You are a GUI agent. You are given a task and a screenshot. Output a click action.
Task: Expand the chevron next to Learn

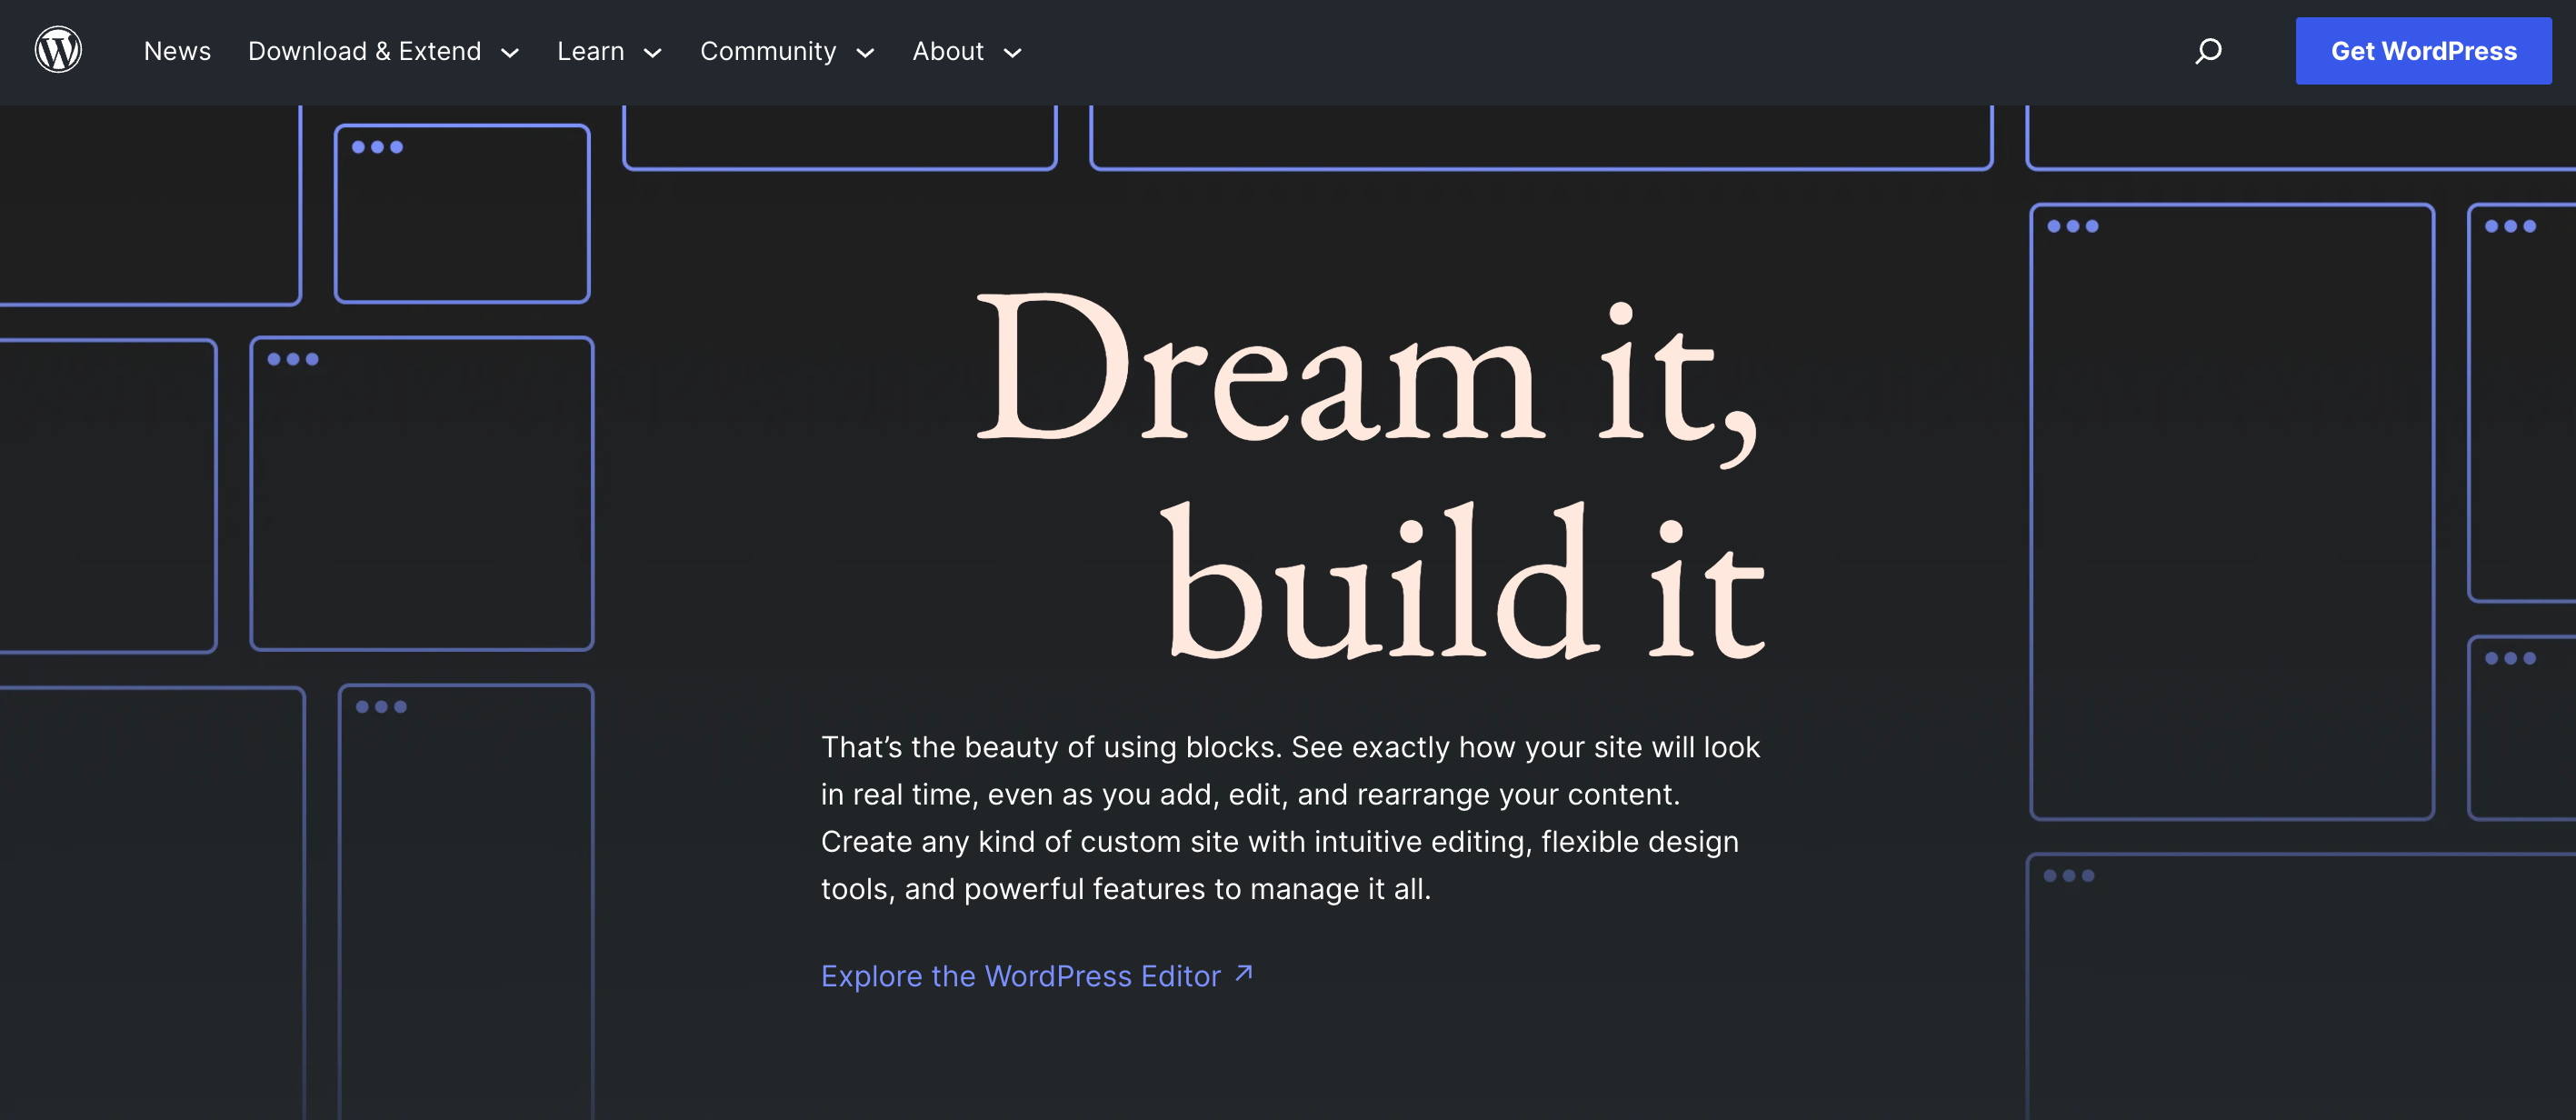click(x=653, y=53)
